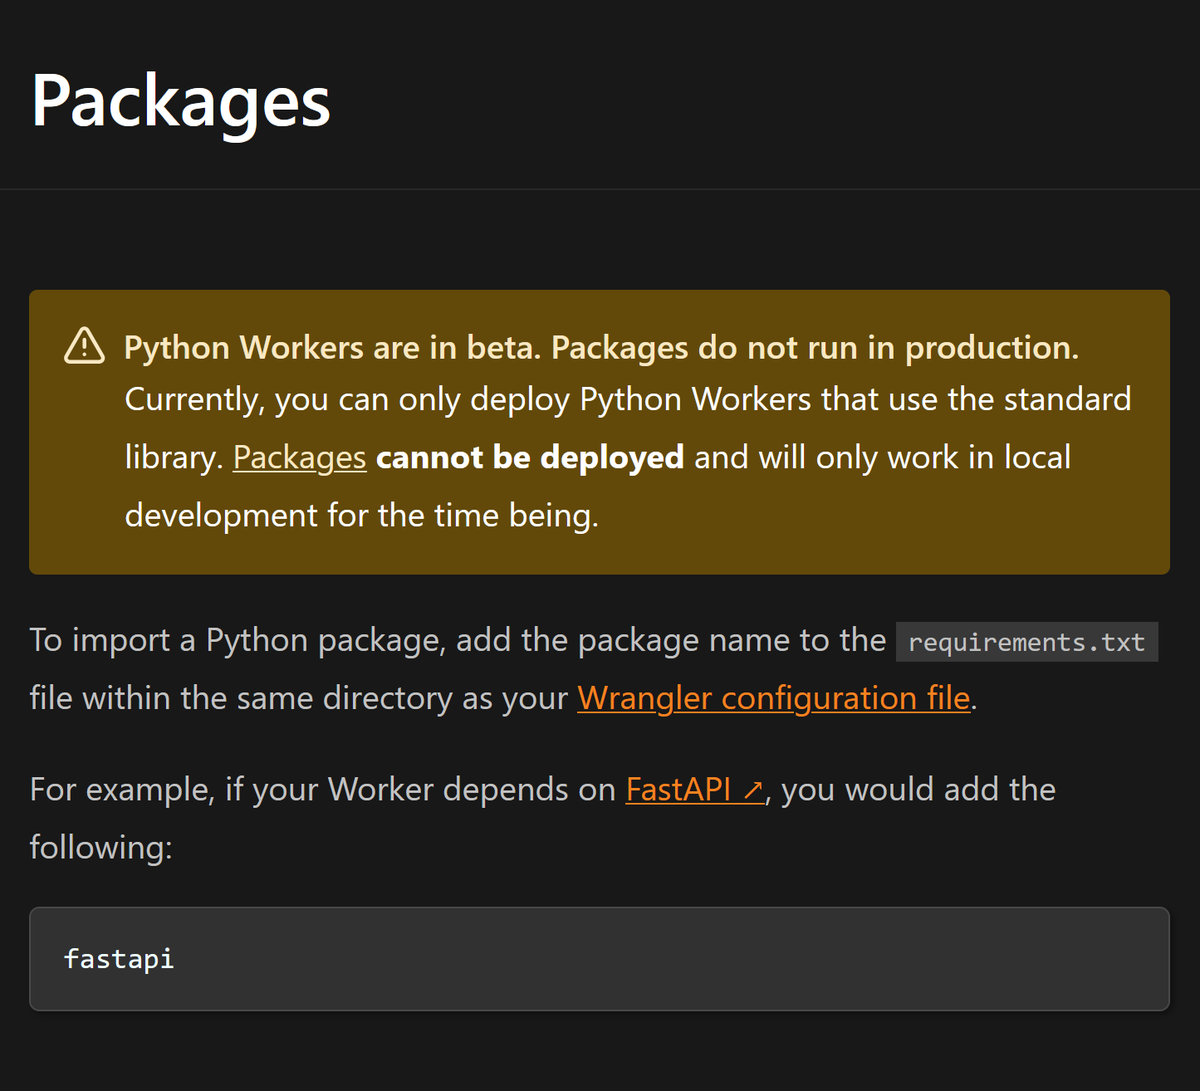The image size is (1200, 1091).
Task: Select the word fastapi in the code block
Action: point(118,959)
